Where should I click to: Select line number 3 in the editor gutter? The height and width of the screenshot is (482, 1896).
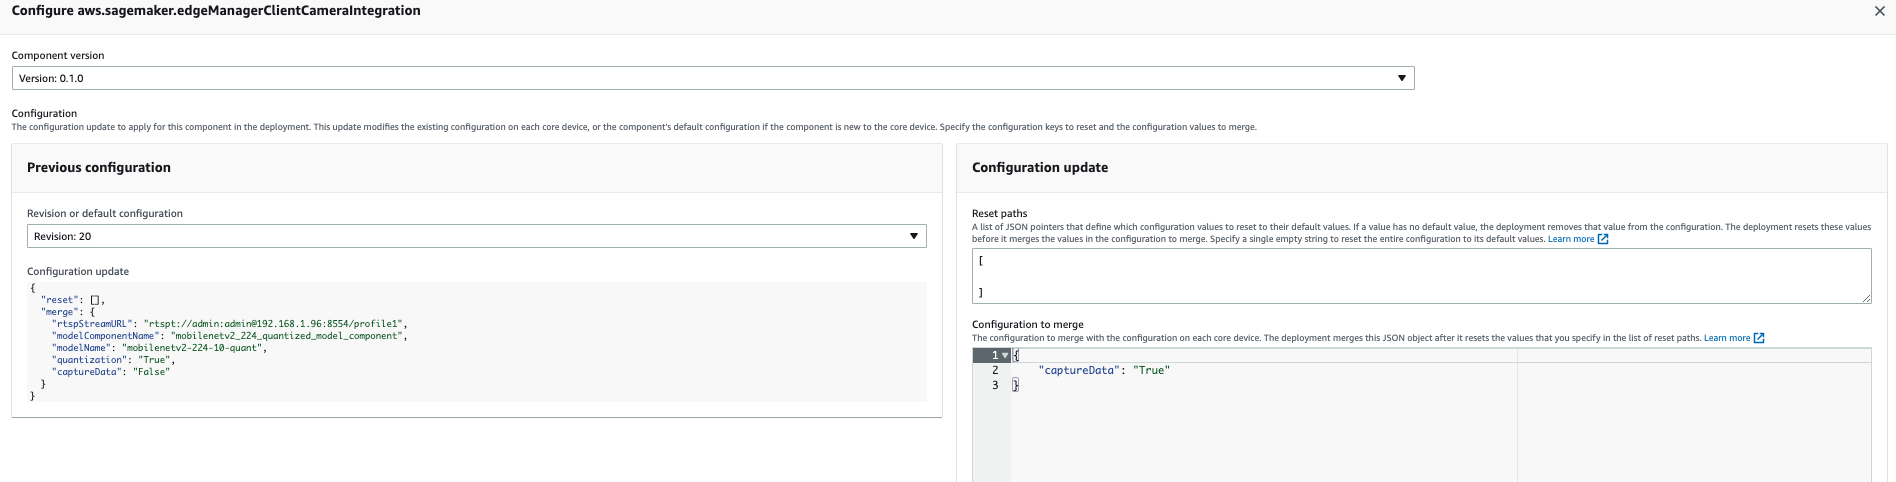(995, 385)
